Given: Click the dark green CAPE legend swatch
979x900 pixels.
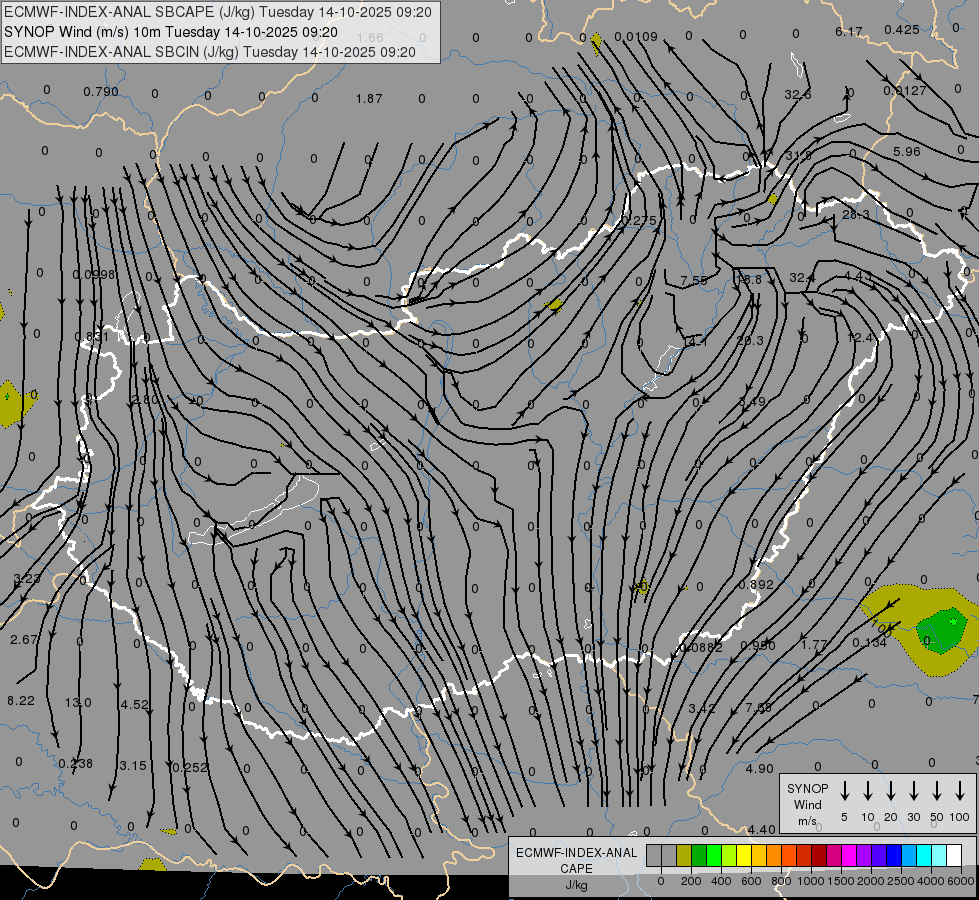Looking at the screenshot, I should pyautogui.click(x=699, y=856).
